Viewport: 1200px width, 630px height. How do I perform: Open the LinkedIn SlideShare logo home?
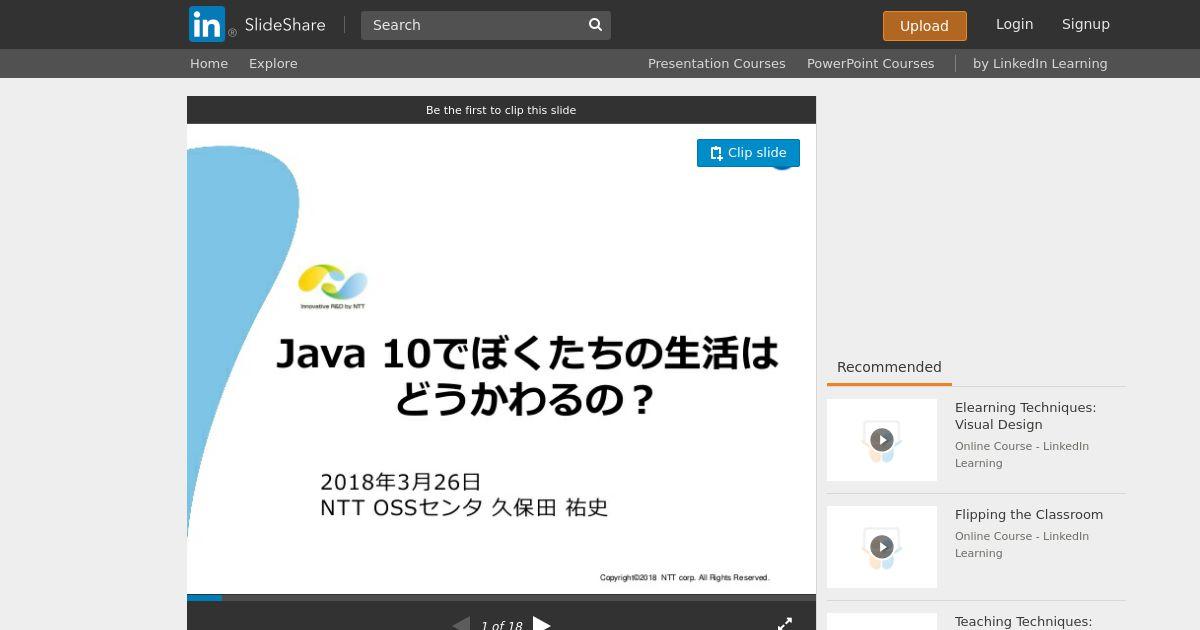click(257, 24)
